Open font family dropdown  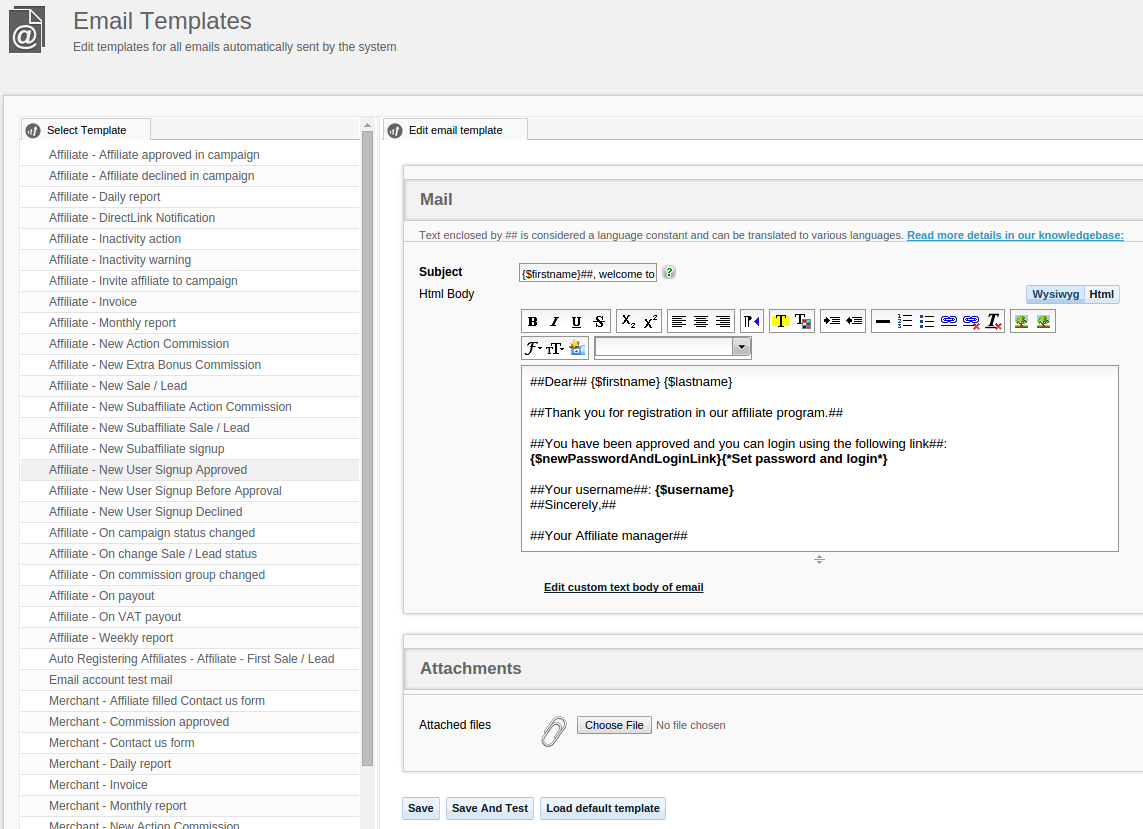533,349
